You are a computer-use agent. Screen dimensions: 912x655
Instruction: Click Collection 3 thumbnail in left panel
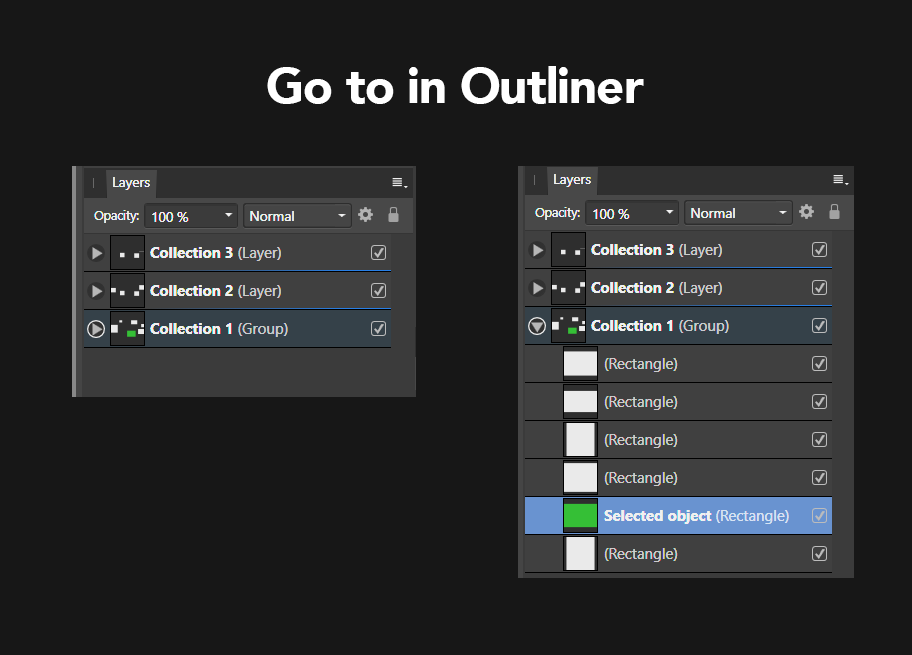127,253
